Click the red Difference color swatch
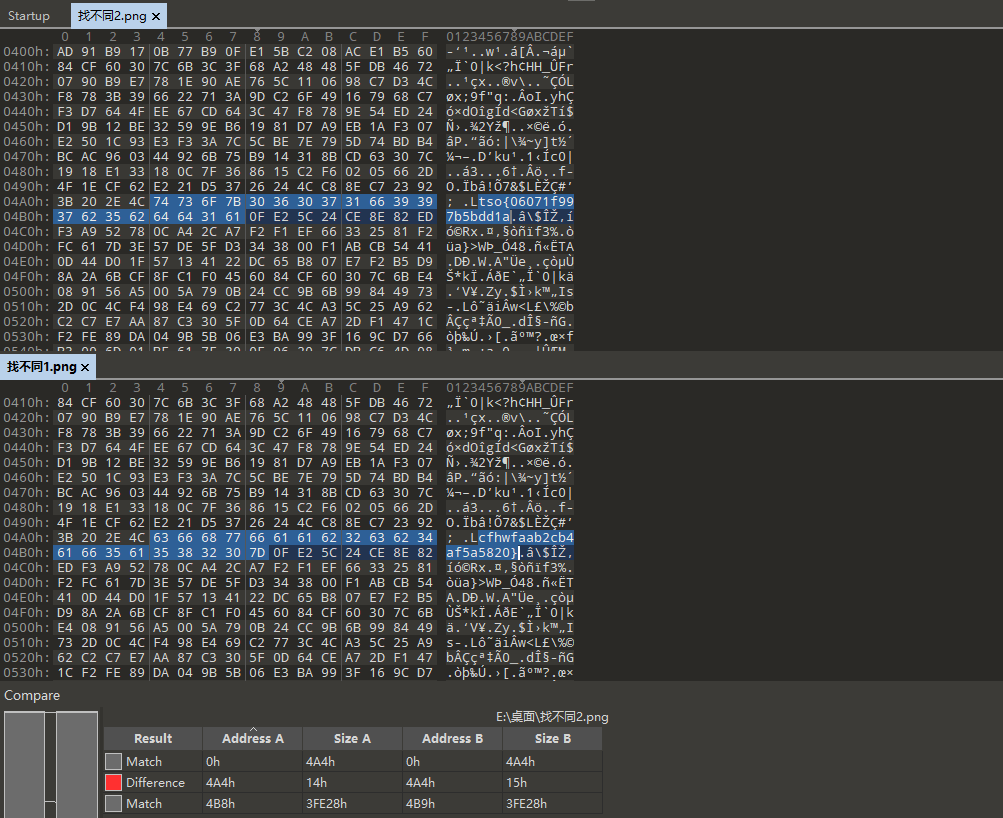The image size is (1003, 818). point(113,782)
